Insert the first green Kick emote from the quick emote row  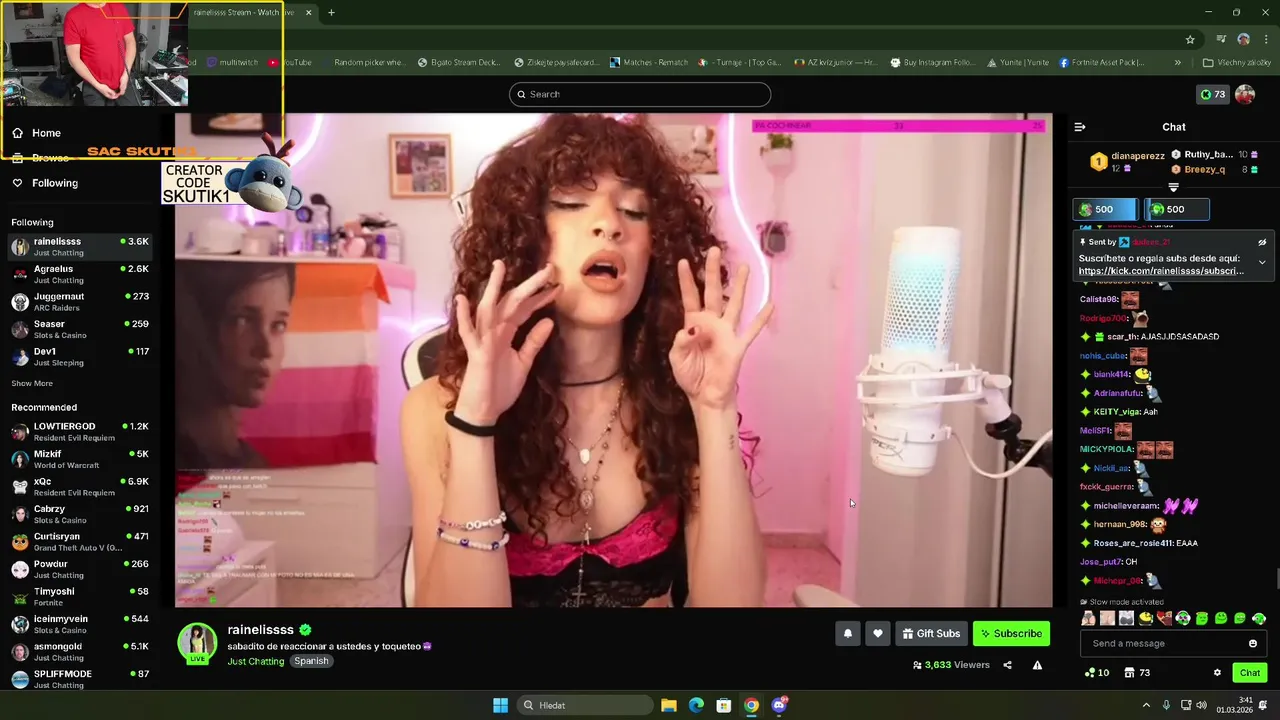[1183, 619]
